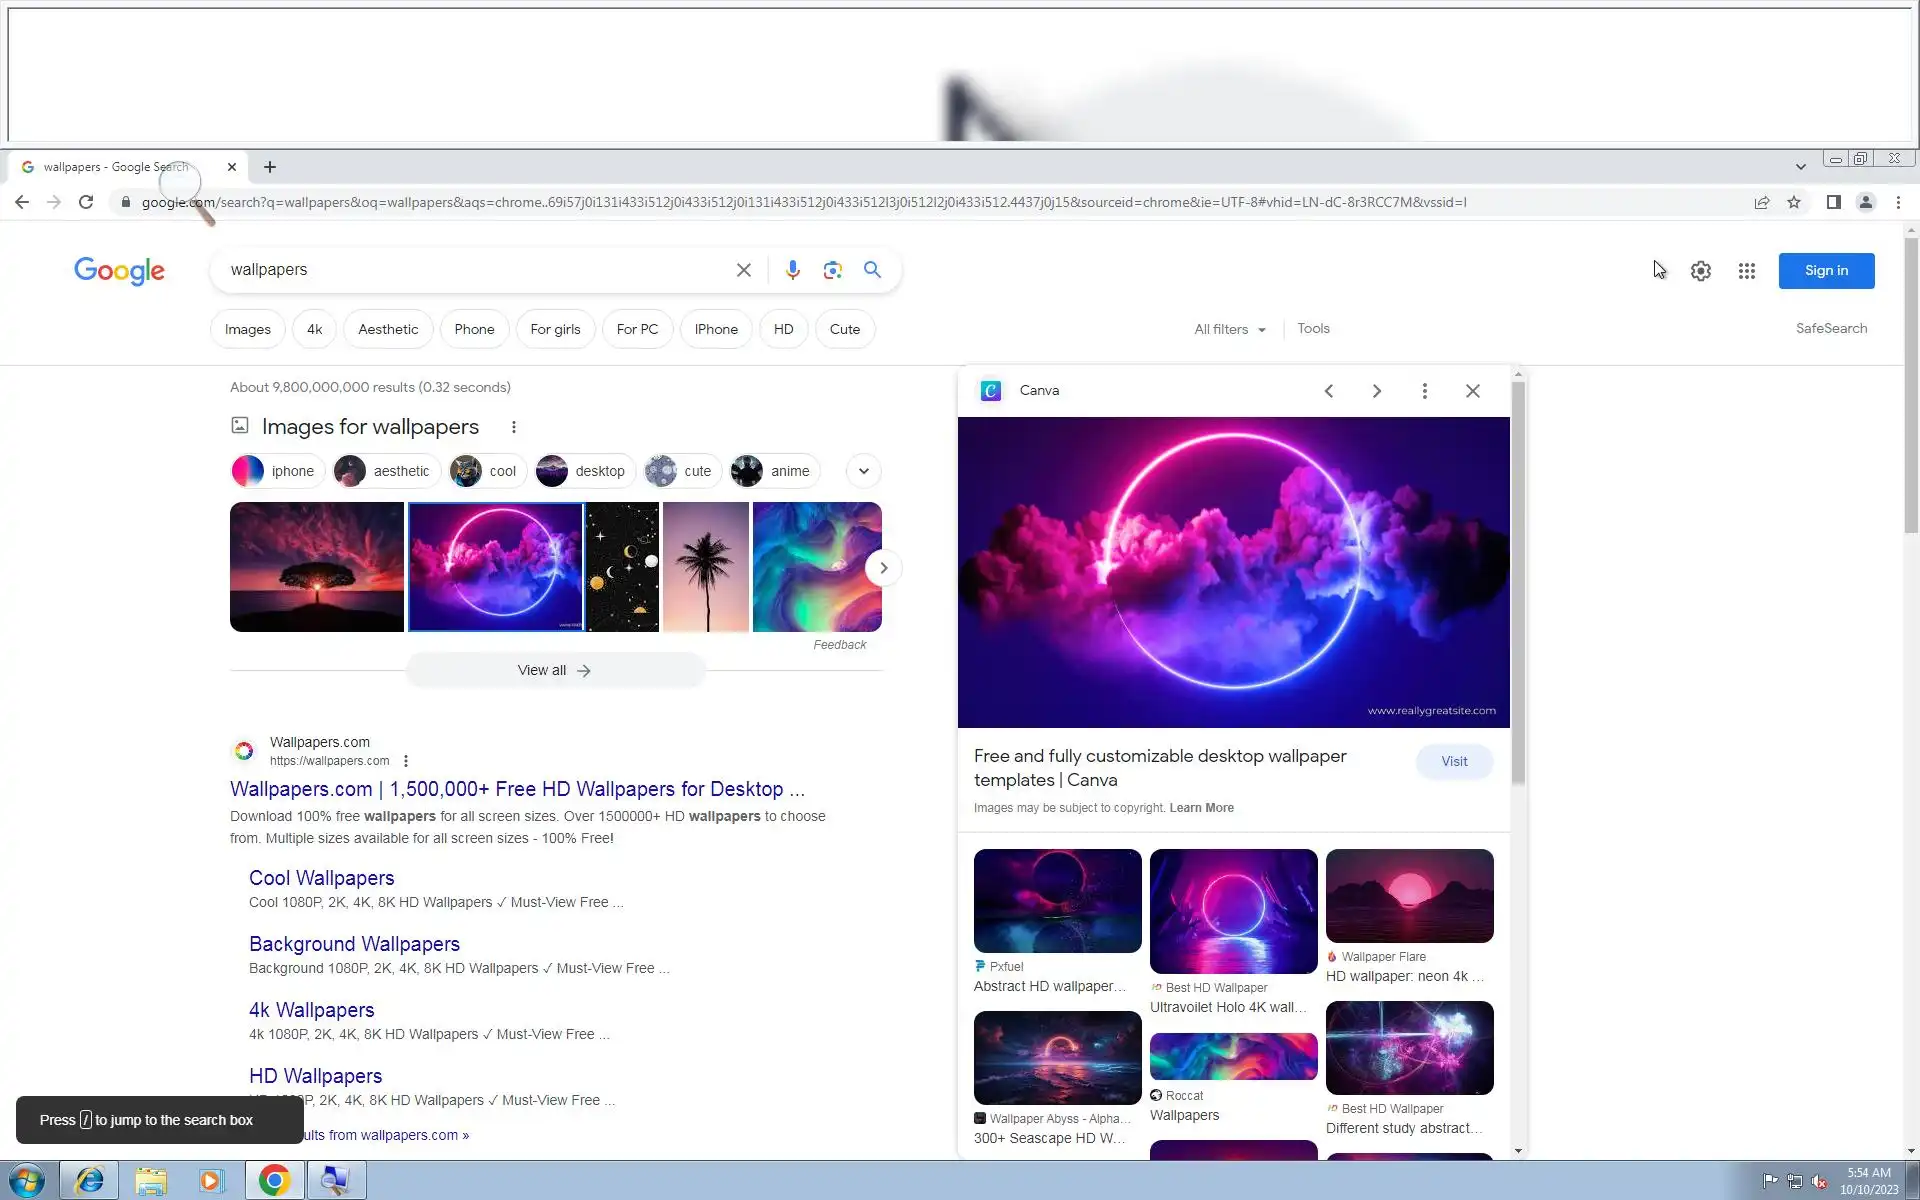The height and width of the screenshot is (1200, 1920).
Task: Switch to the Images filter tab
Action: tap(247, 329)
